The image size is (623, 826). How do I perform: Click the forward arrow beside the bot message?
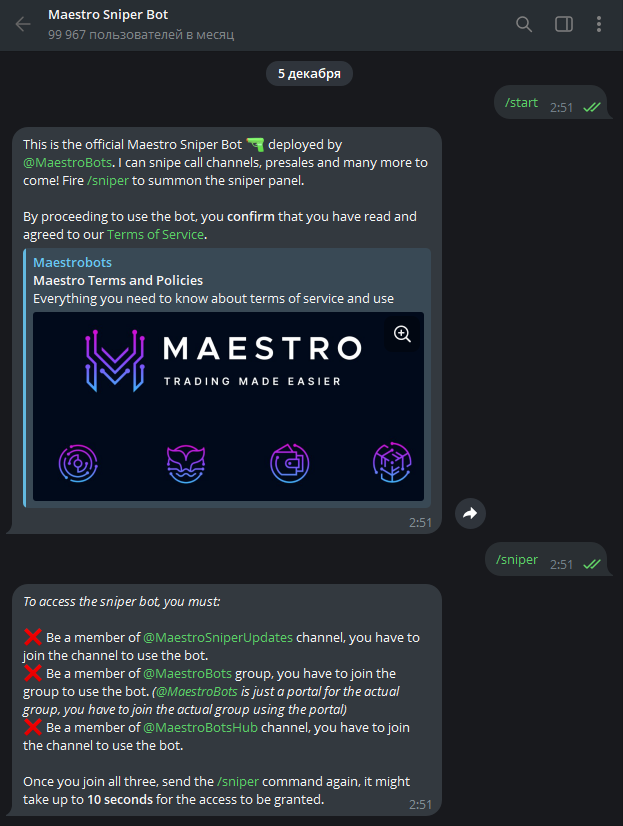[x=470, y=513]
